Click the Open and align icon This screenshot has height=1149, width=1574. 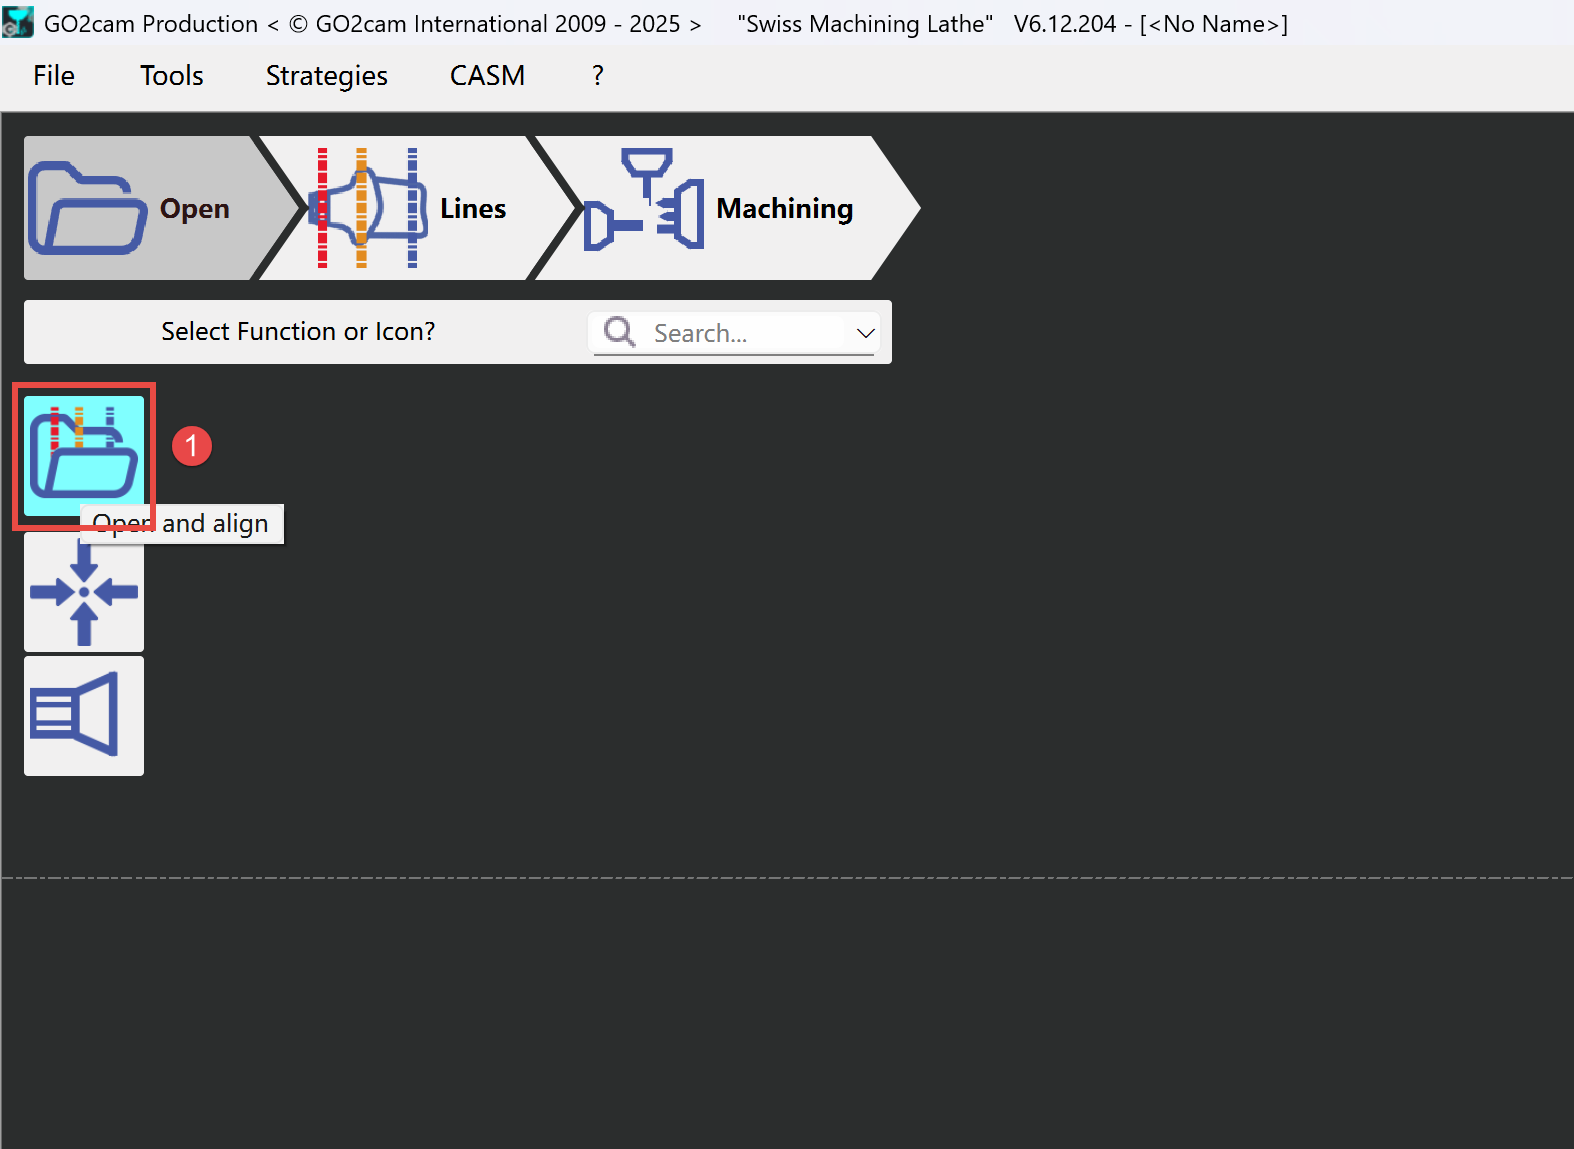tap(84, 455)
